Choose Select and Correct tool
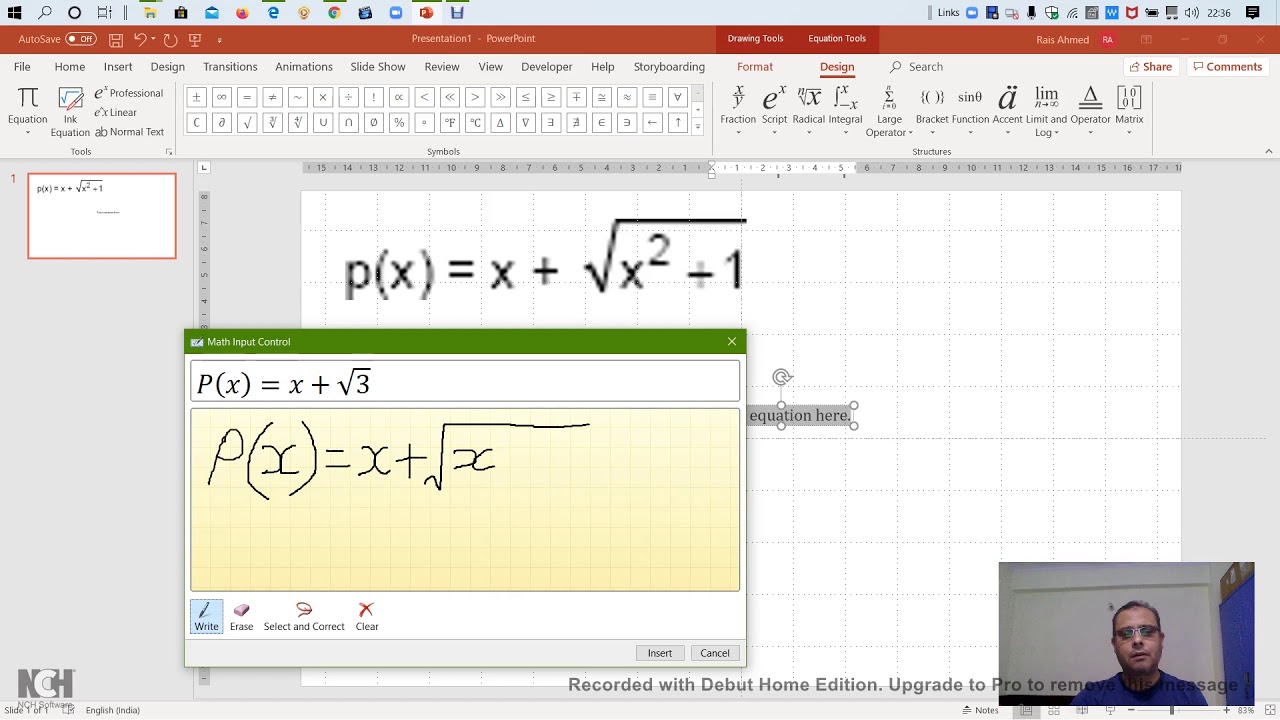Screen dimensions: 1280x720 (x=304, y=616)
